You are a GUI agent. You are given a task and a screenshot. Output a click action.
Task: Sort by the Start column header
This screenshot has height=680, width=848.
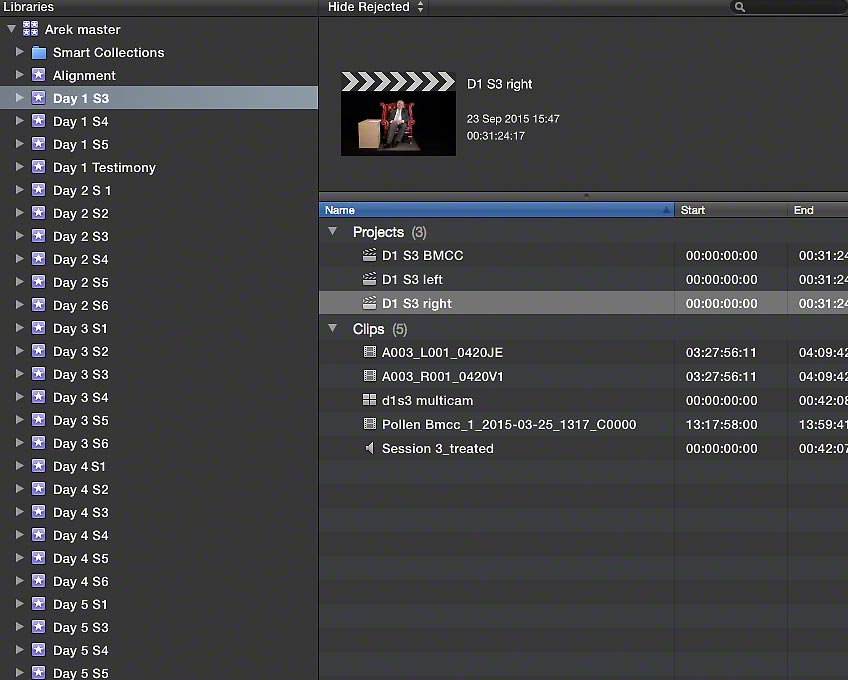(x=731, y=210)
